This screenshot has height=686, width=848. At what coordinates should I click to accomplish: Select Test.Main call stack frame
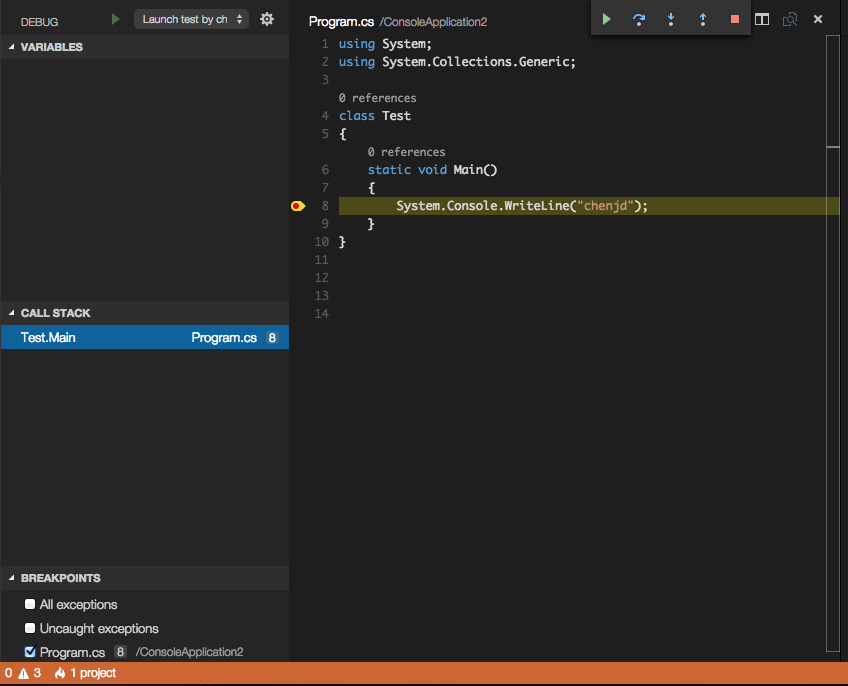click(145, 338)
